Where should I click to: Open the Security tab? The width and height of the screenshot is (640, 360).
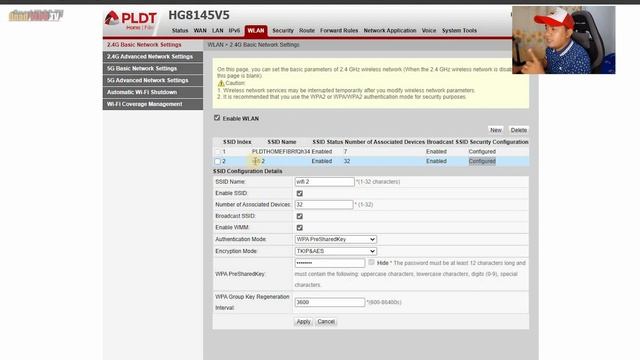click(x=283, y=31)
